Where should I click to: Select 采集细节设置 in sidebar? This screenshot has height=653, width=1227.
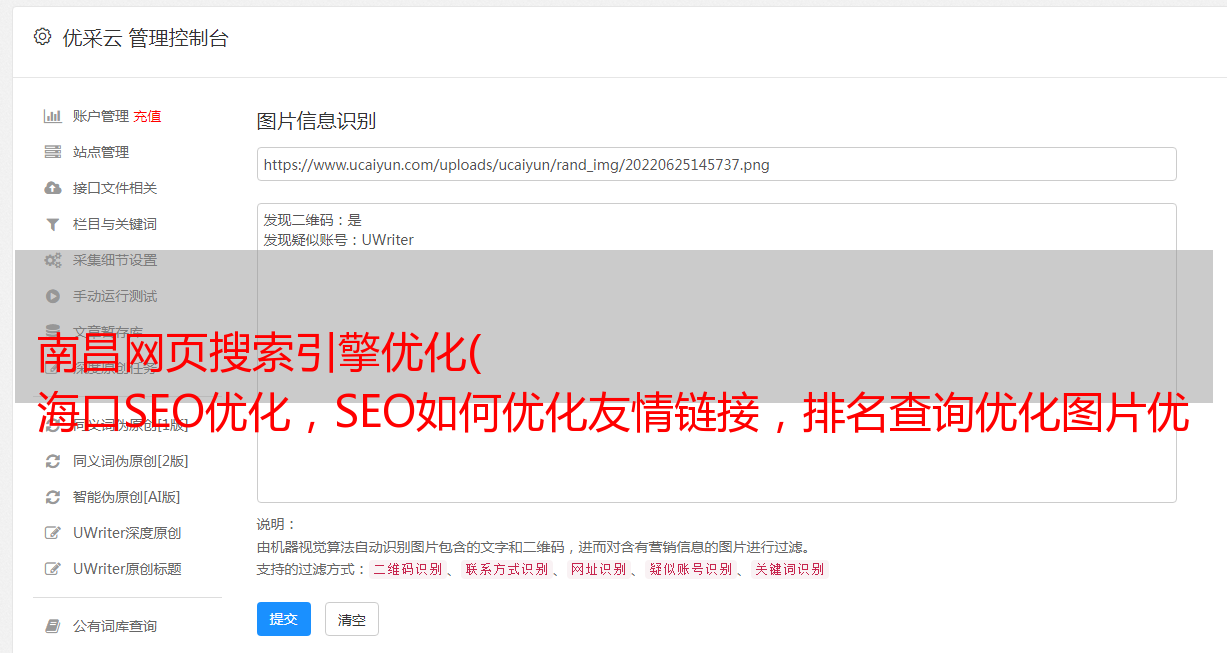pos(115,260)
